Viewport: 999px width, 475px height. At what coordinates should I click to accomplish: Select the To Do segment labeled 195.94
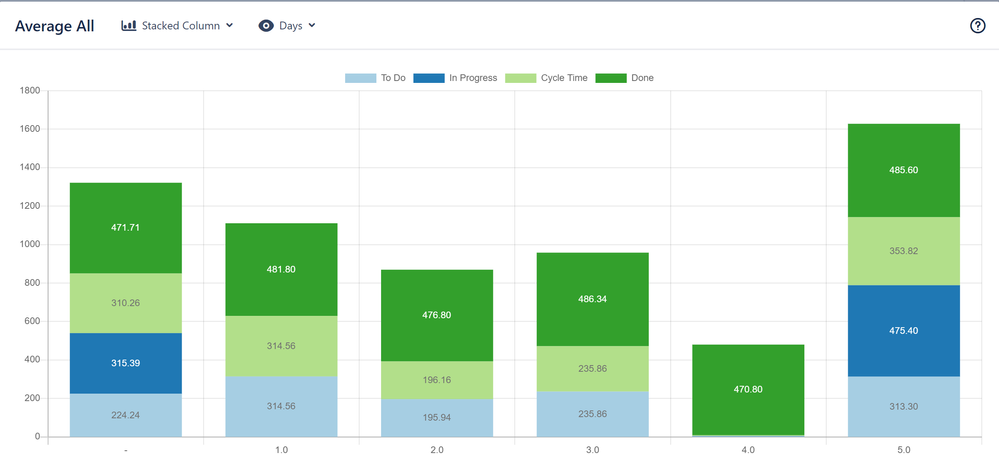point(437,418)
